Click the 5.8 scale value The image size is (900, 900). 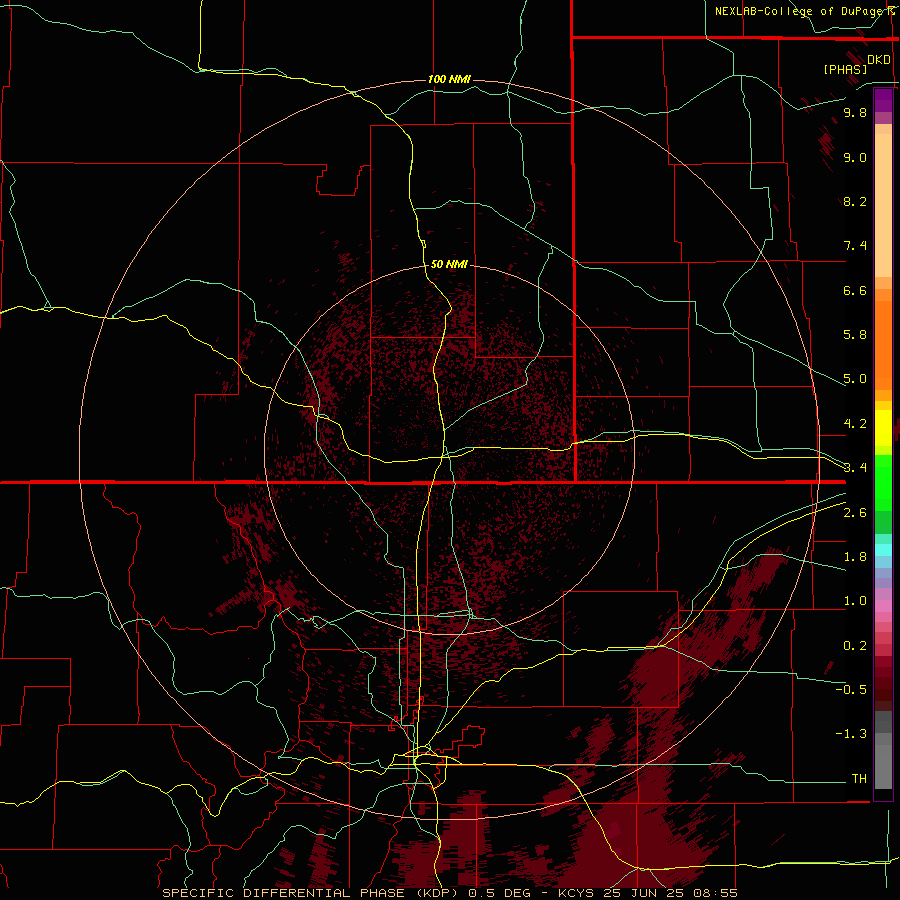[x=855, y=335]
